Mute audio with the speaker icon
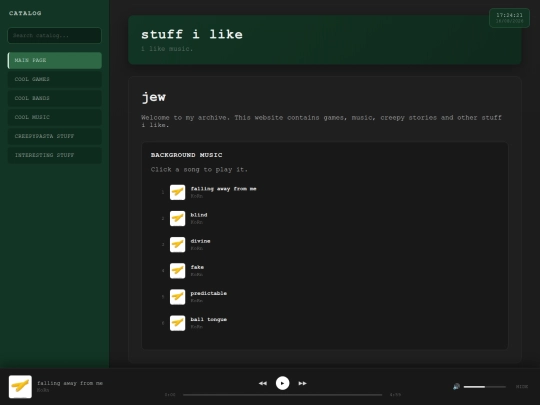The image size is (540, 405). pos(456,386)
